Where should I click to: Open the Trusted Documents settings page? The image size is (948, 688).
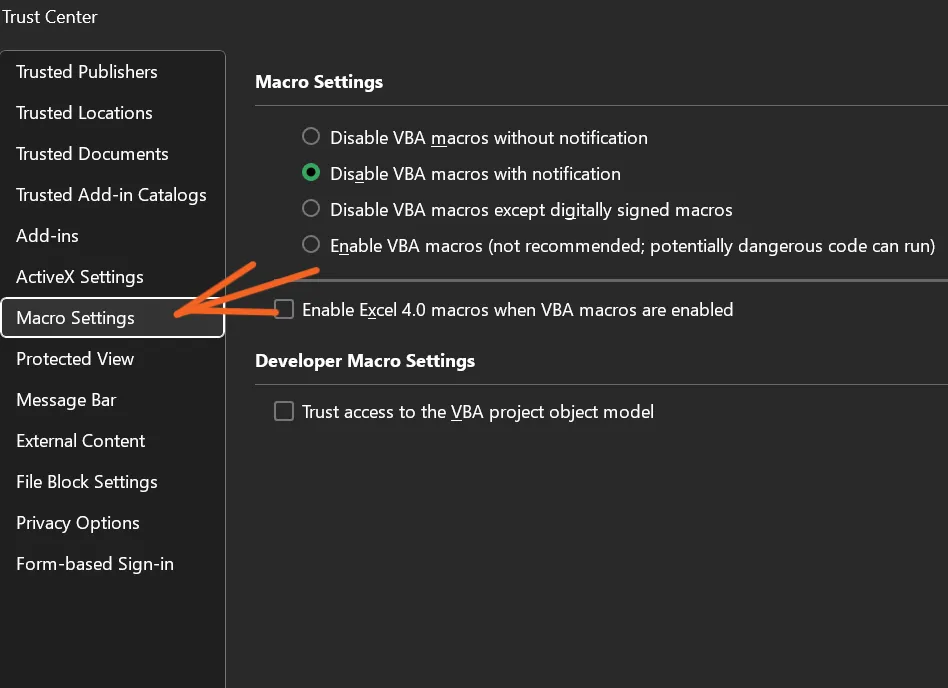point(92,154)
